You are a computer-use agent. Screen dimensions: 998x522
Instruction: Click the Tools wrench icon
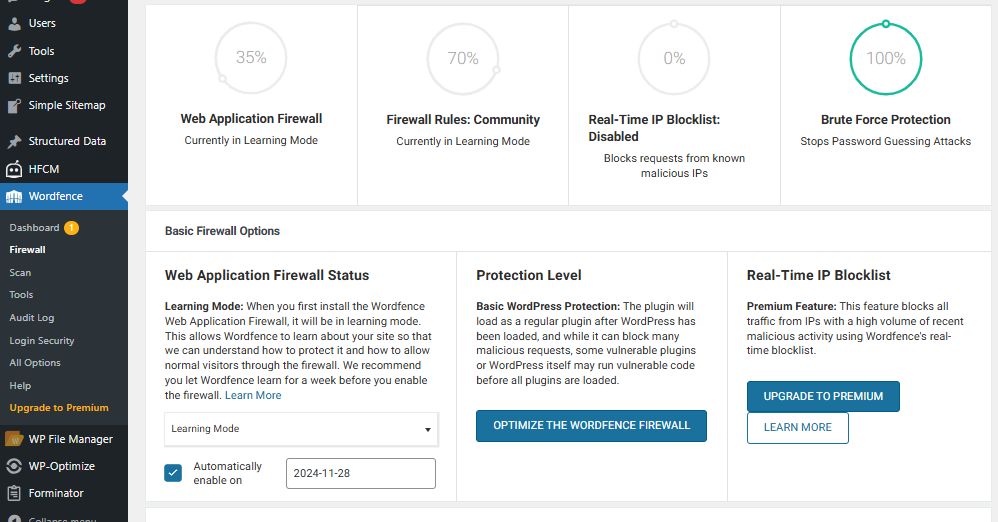click(x=14, y=51)
